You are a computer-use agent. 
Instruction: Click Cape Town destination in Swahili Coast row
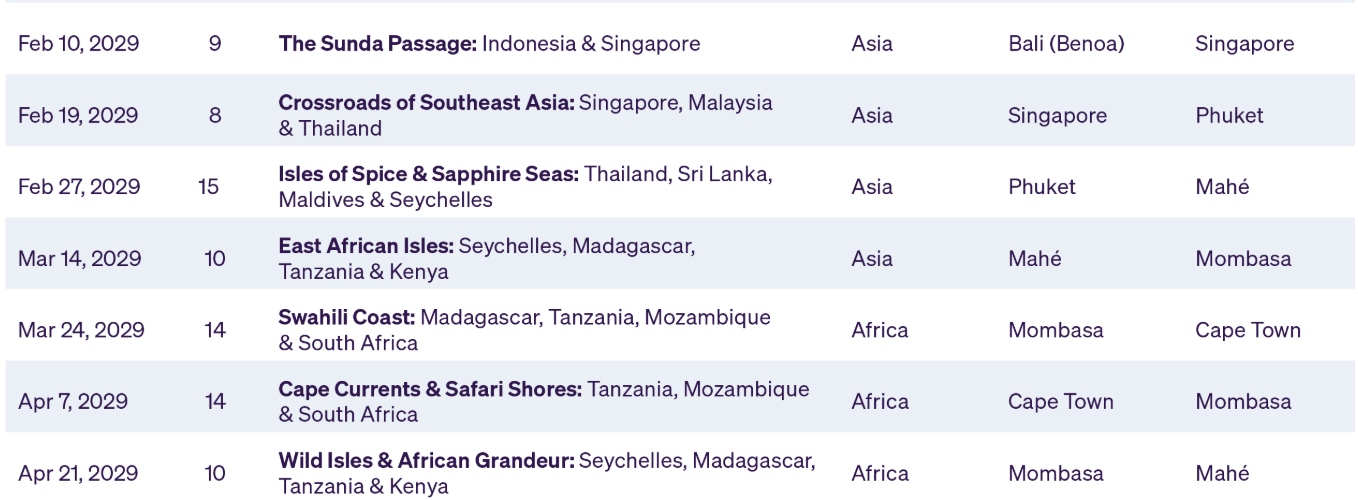click(x=1247, y=330)
